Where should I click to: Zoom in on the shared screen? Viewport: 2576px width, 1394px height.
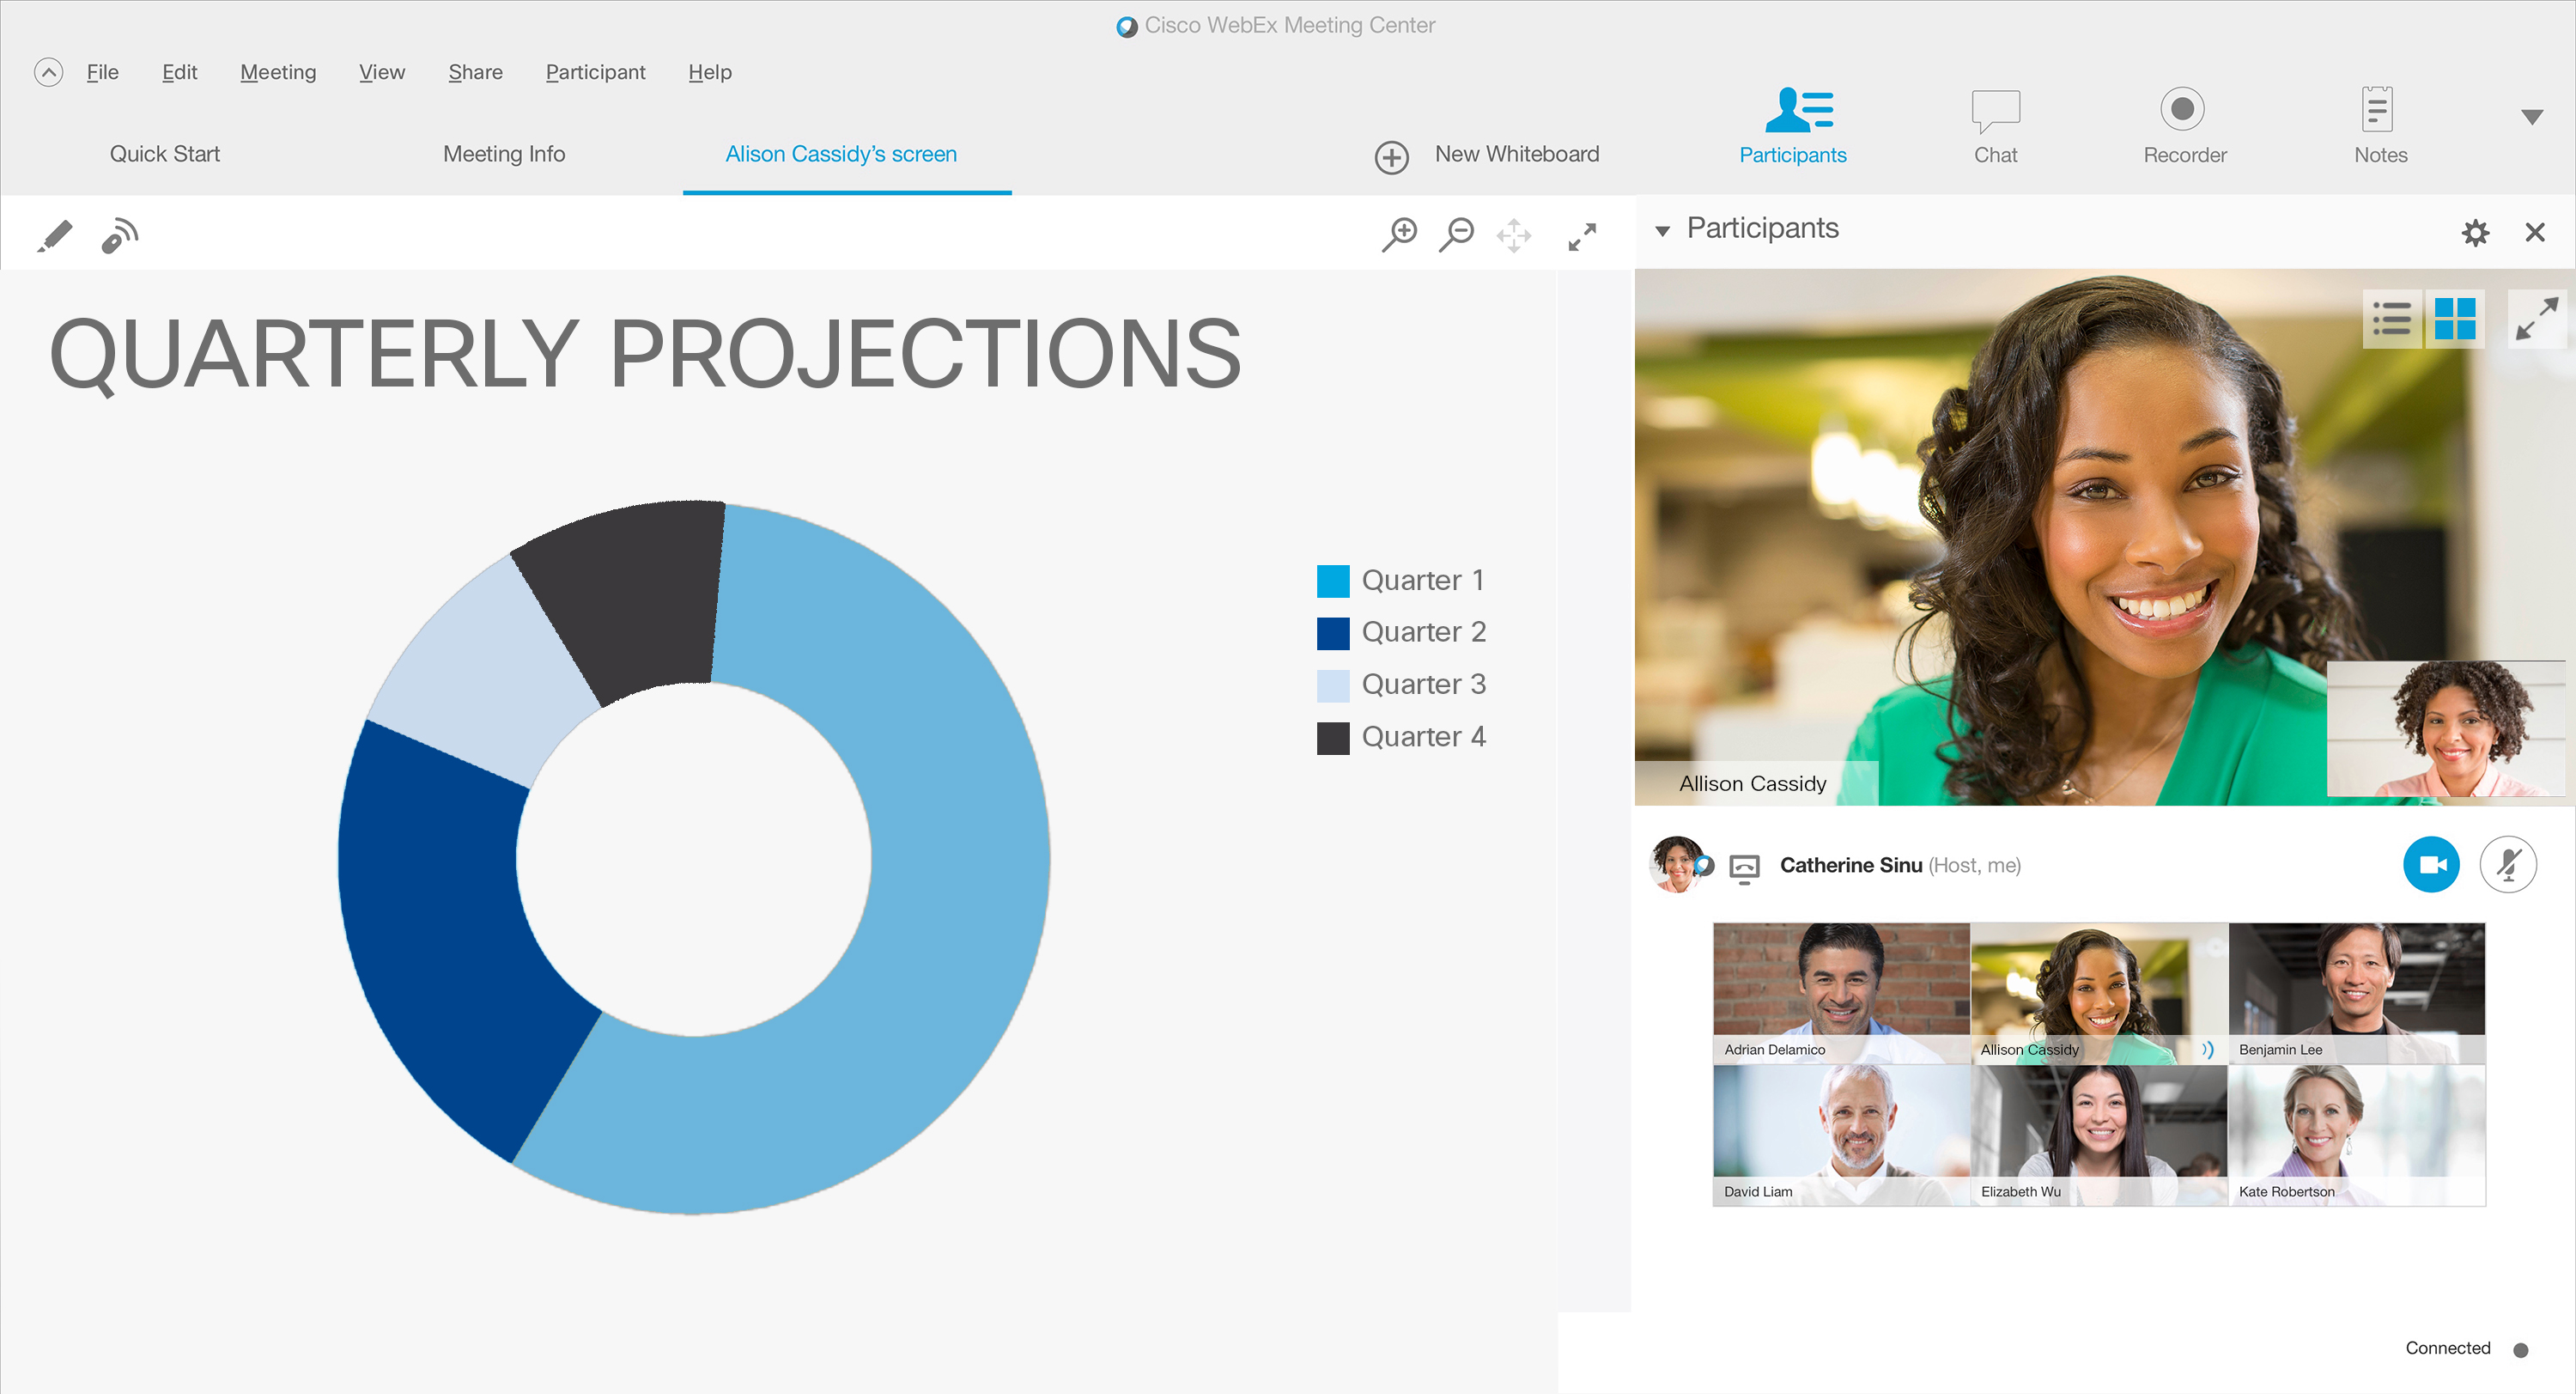pos(1399,235)
